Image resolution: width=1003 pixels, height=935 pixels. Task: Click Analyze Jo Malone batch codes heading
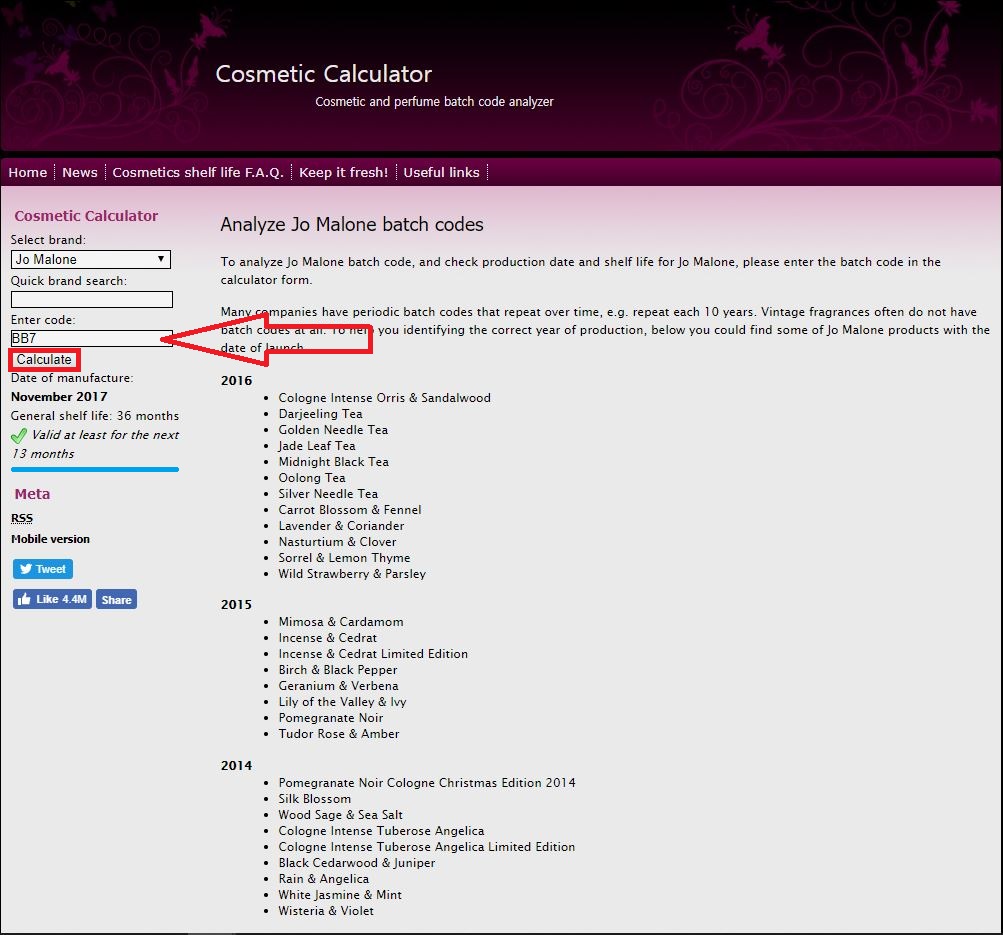coord(352,225)
